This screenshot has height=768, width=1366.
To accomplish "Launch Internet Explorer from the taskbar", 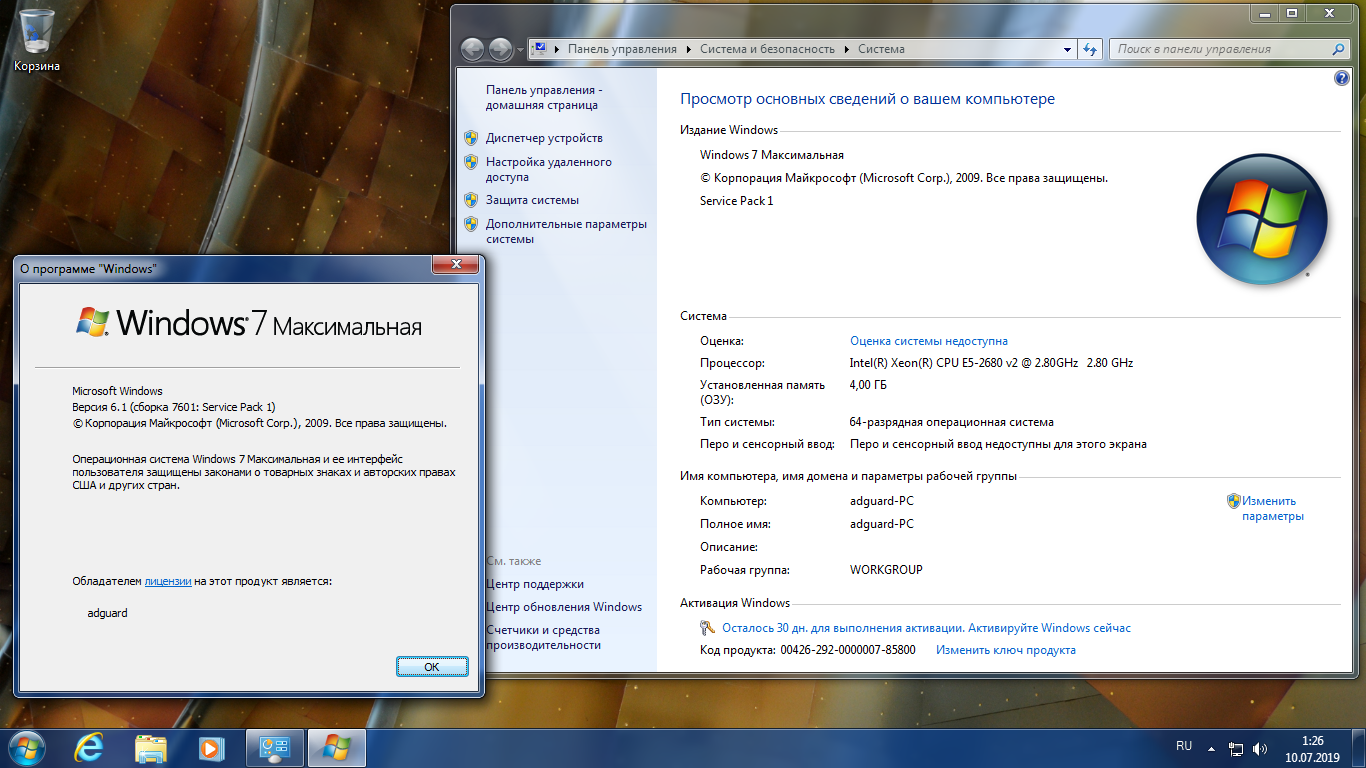I will [x=91, y=748].
